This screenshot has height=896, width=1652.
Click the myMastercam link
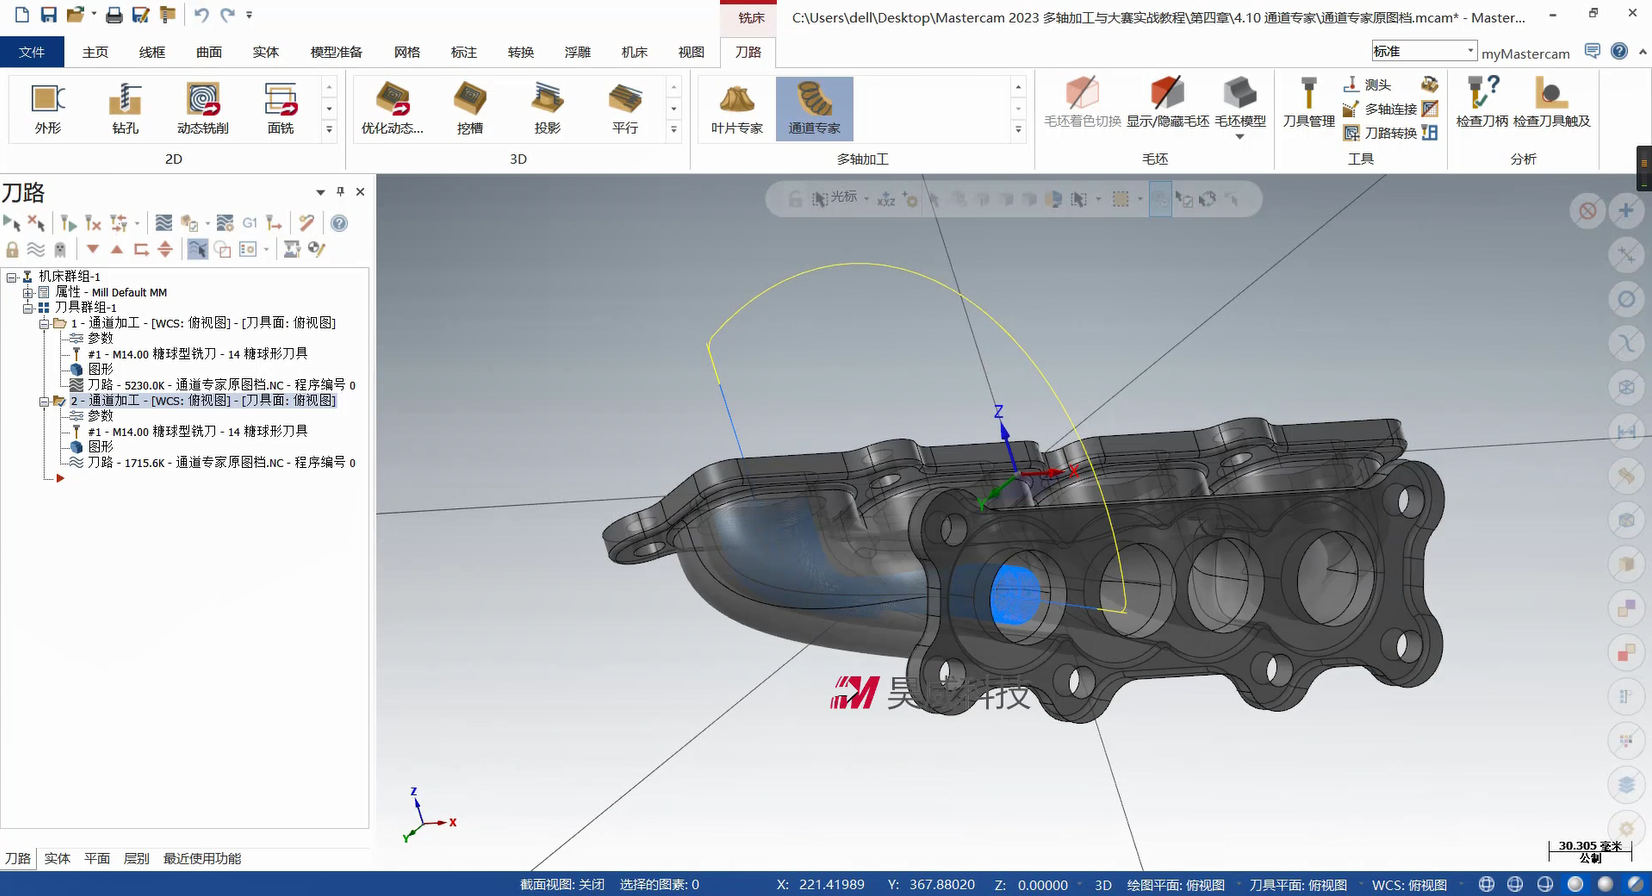coord(1525,53)
